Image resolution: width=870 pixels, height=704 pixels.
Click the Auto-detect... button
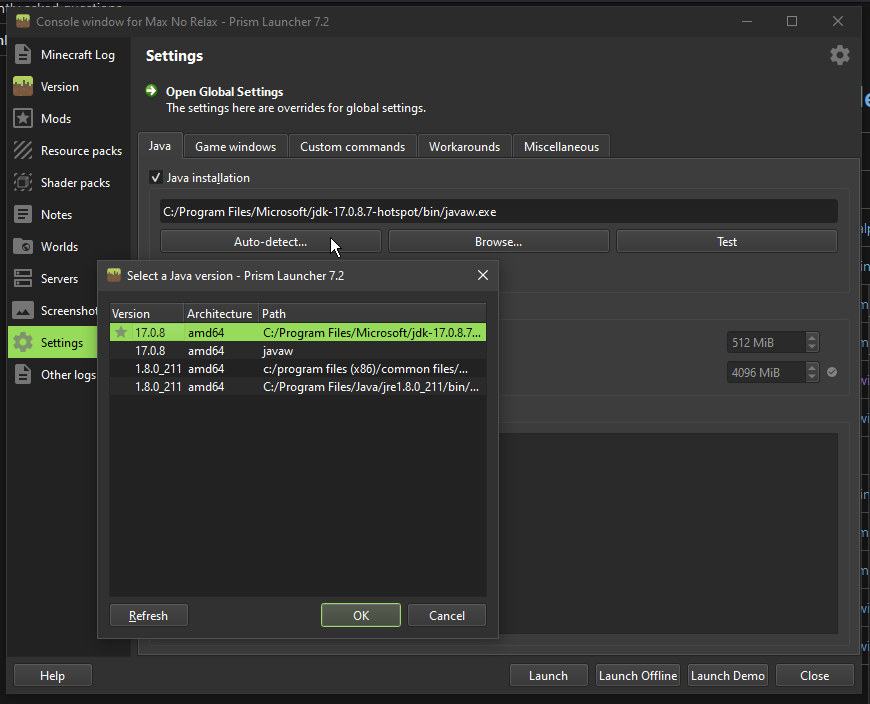271,241
